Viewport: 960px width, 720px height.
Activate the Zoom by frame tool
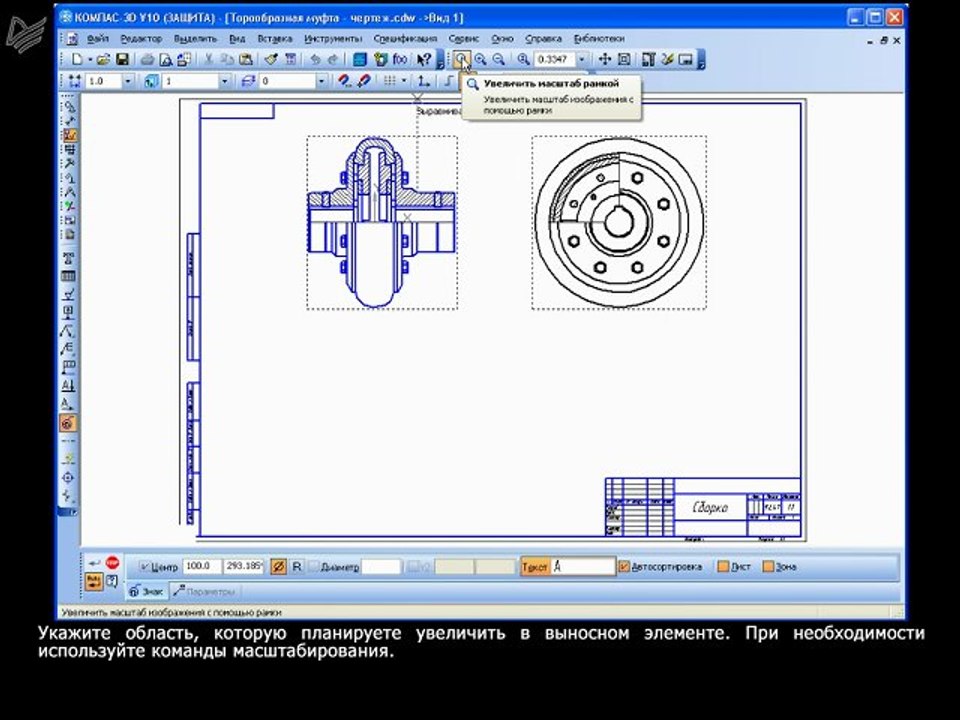pos(462,59)
